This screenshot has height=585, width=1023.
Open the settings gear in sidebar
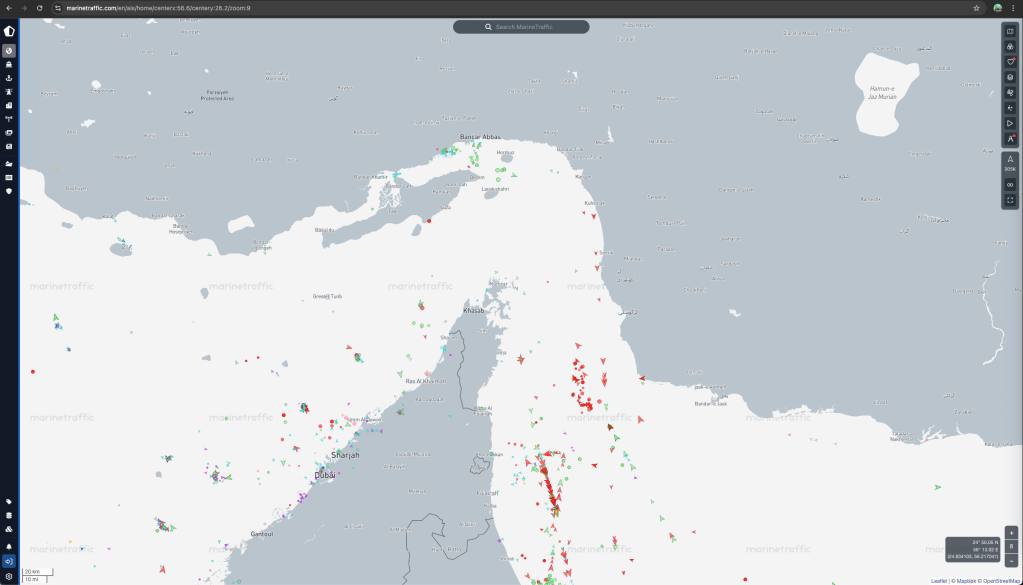click(x=9, y=576)
